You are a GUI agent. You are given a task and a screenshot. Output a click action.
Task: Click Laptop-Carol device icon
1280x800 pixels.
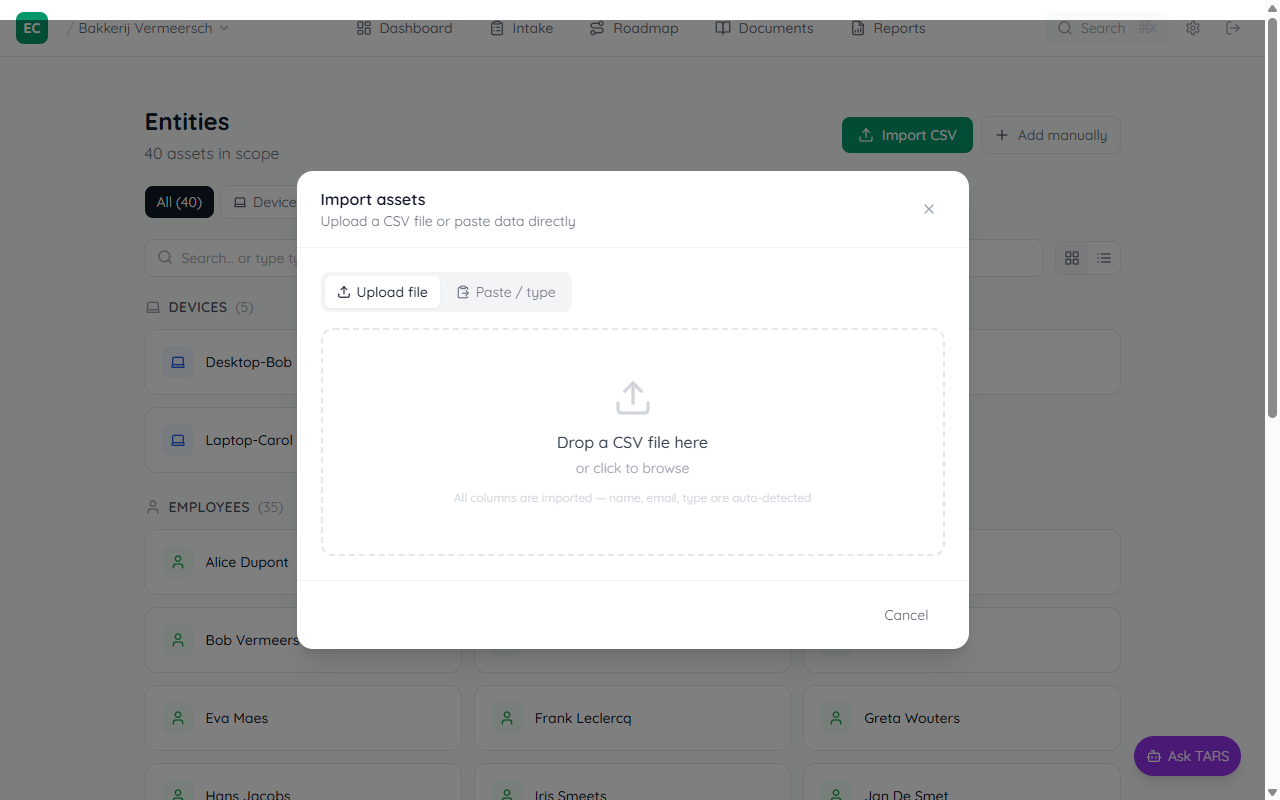pos(178,440)
